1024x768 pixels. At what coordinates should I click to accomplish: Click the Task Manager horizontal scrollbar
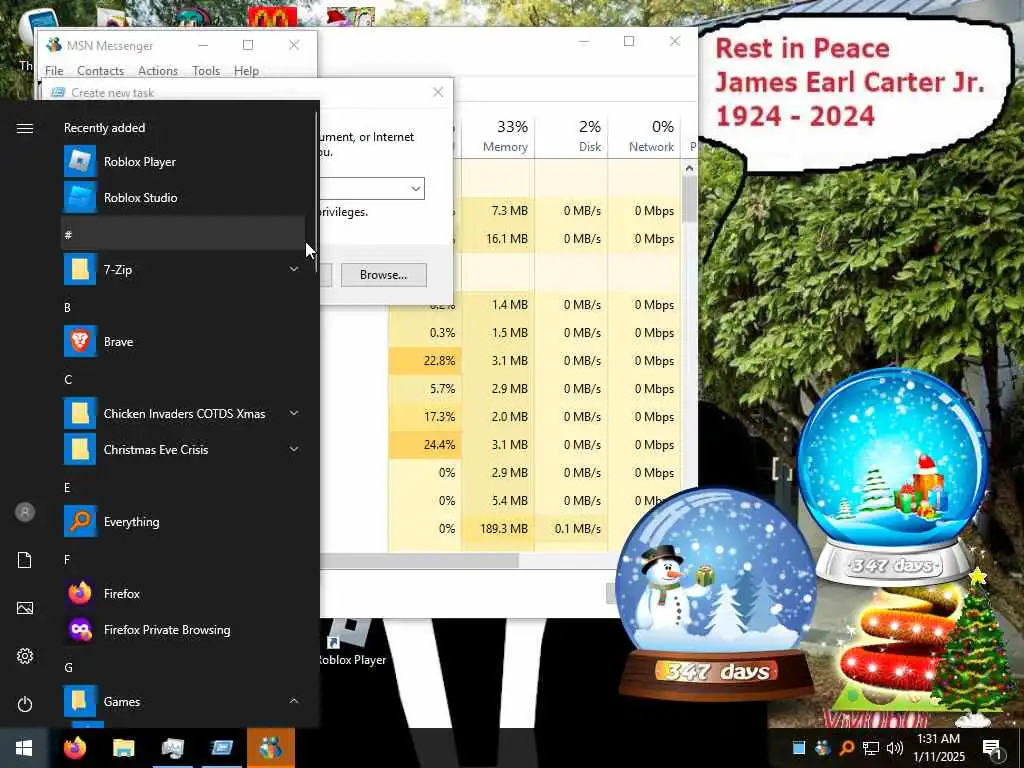pos(419,560)
